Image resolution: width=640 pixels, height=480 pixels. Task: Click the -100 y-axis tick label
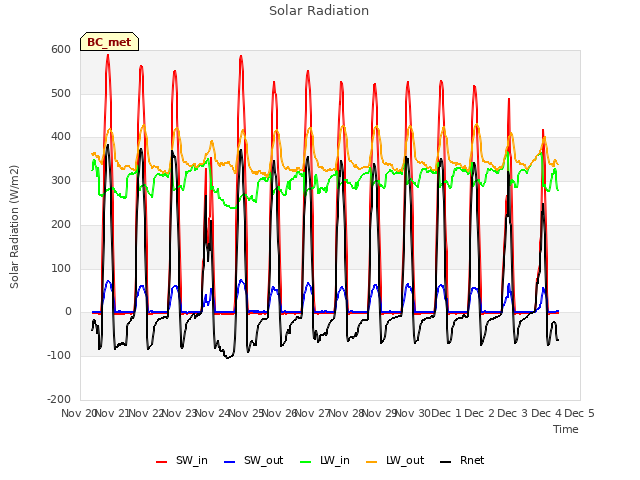click(59, 356)
